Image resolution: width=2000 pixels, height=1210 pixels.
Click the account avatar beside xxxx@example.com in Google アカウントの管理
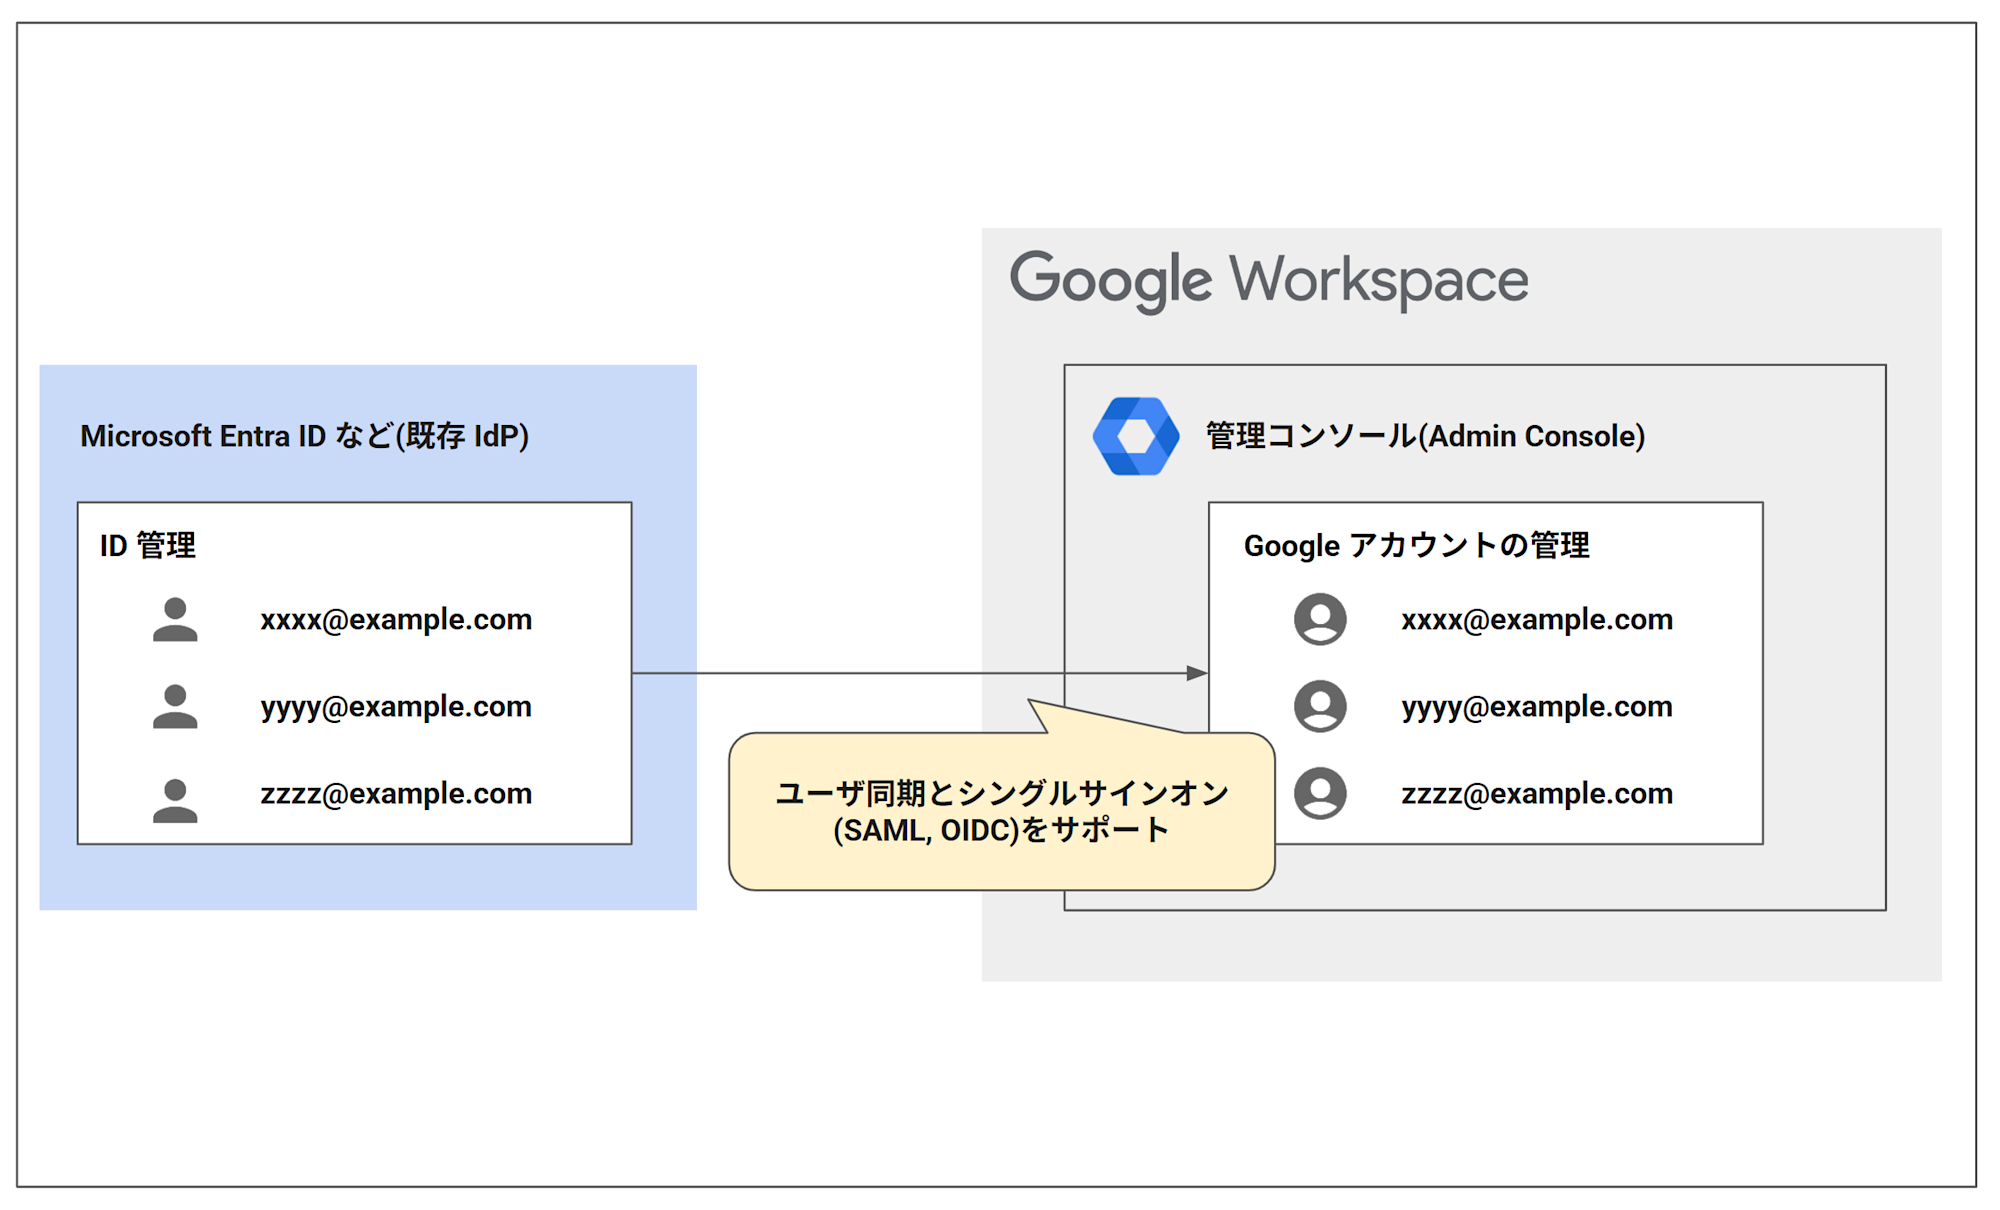pyautogui.click(x=1320, y=619)
